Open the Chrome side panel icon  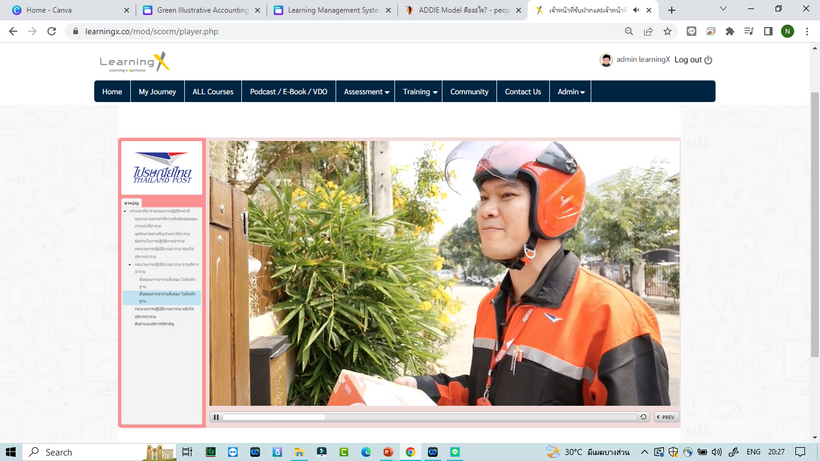pyautogui.click(x=768, y=31)
